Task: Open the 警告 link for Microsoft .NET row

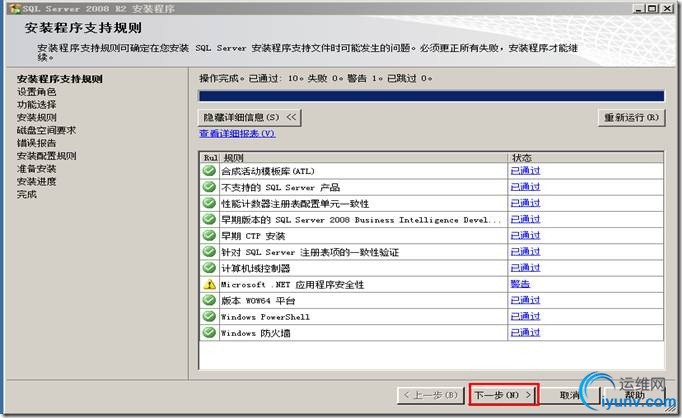Action: (520, 284)
